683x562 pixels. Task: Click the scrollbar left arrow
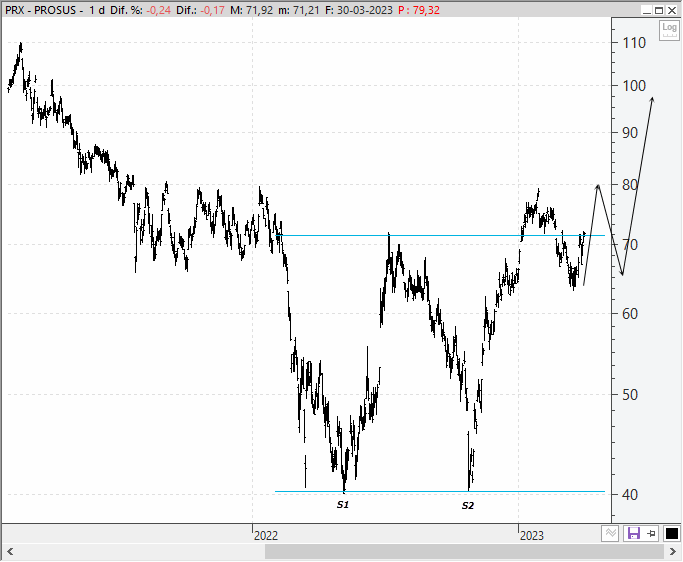10,552
